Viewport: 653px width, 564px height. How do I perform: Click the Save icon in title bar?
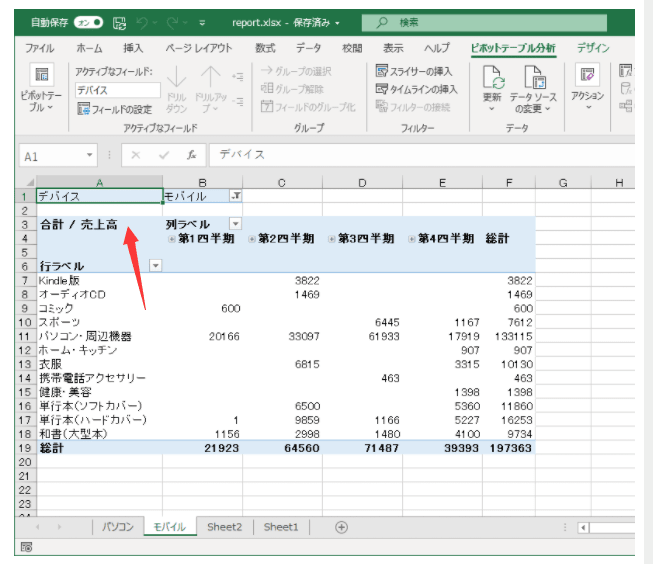pyautogui.click(x=120, y=23)
